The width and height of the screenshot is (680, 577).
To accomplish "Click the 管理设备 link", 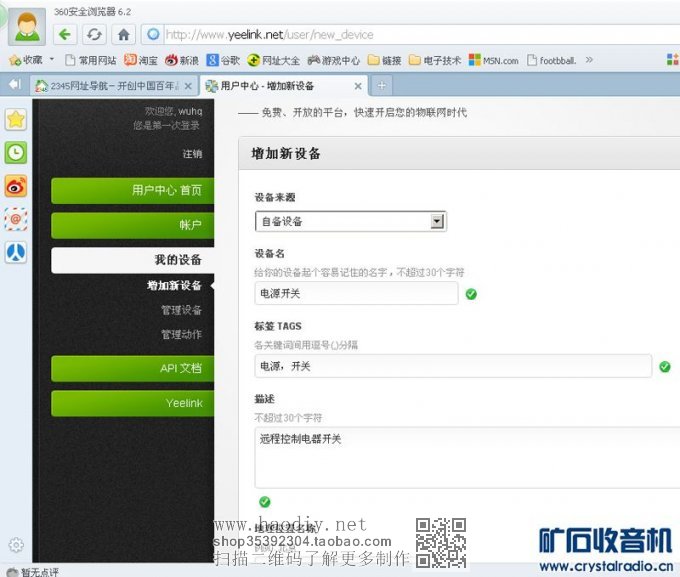I will [181, 310].
